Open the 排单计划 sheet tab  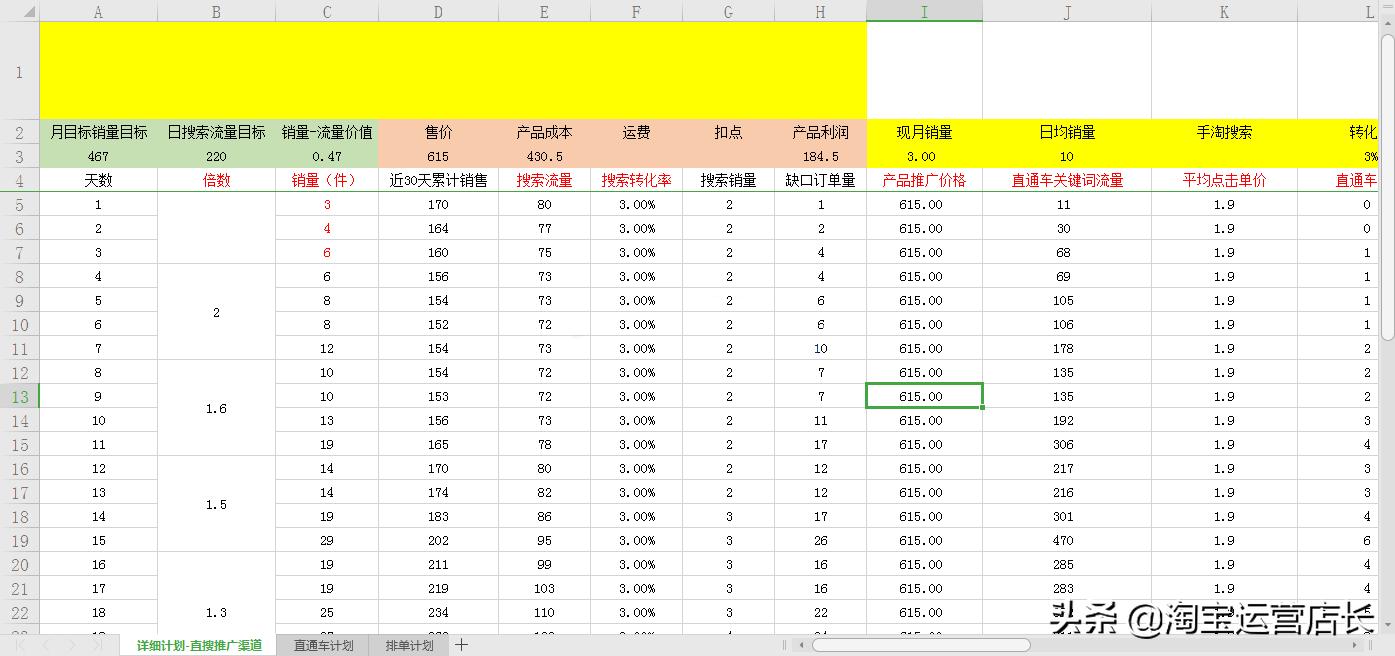(409, 646)
